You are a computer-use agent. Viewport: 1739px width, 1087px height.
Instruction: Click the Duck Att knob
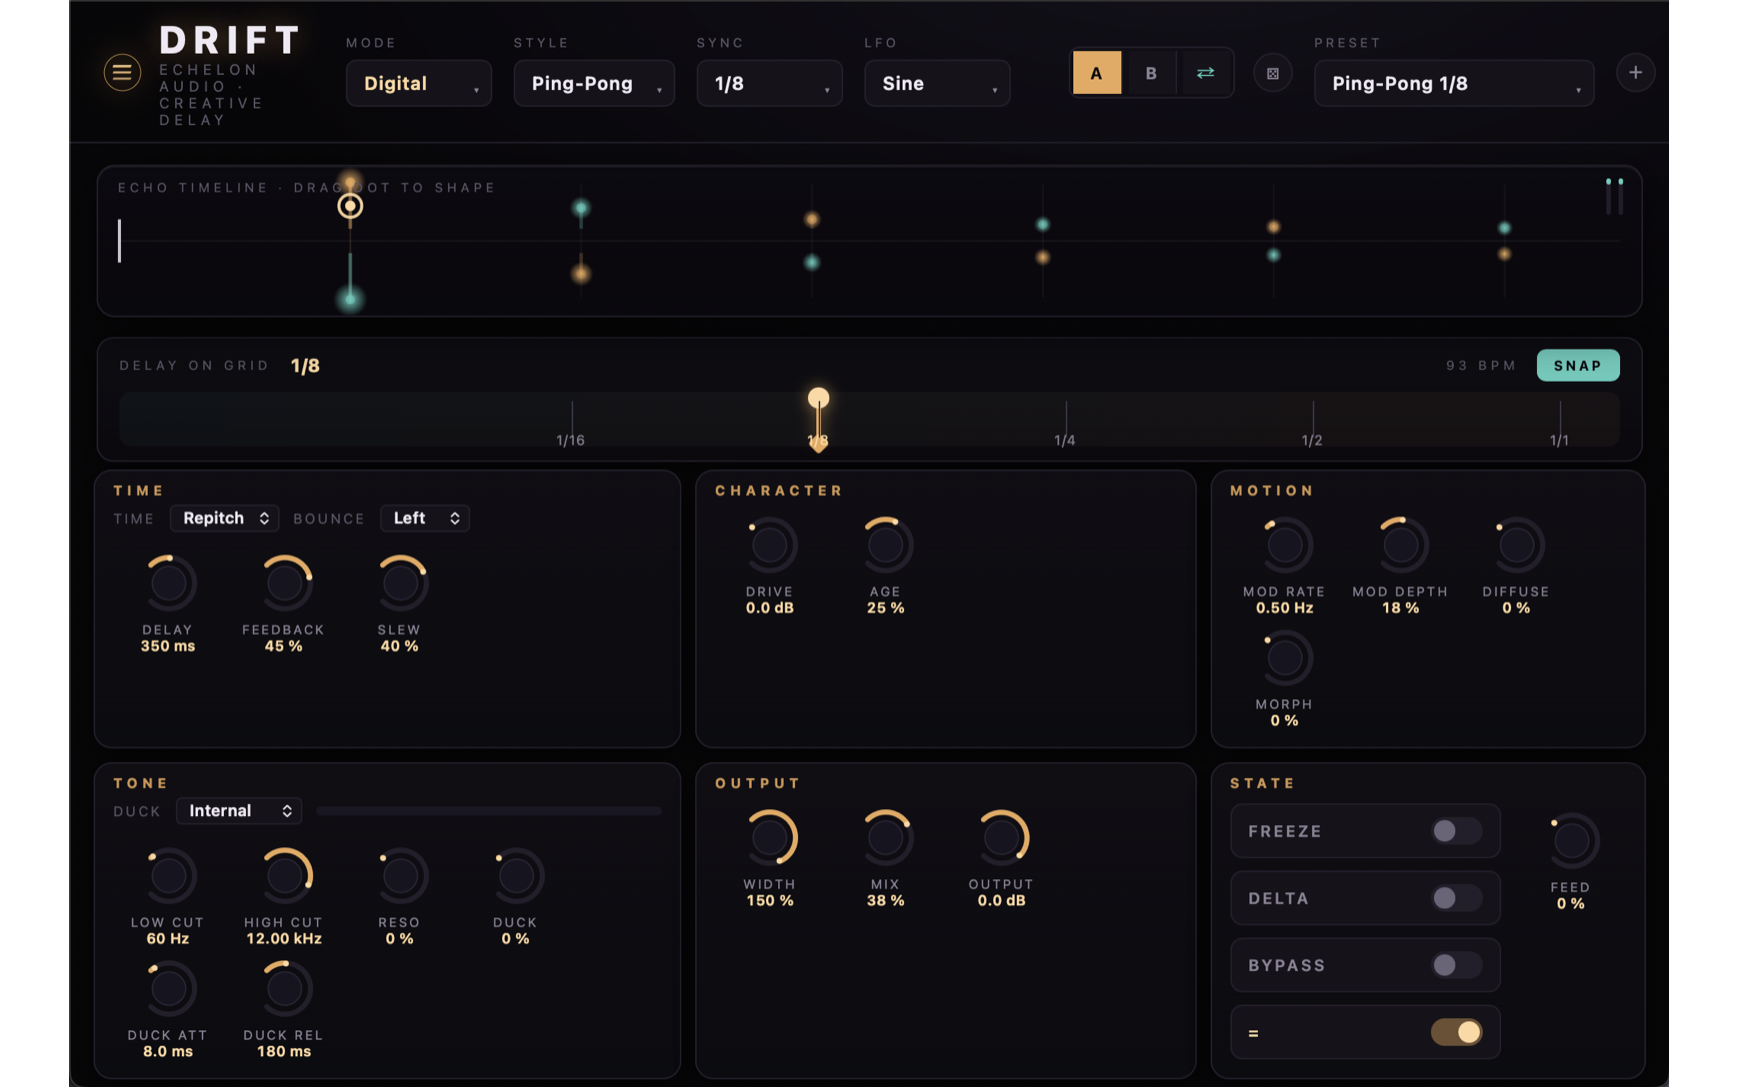coord(168,989)
